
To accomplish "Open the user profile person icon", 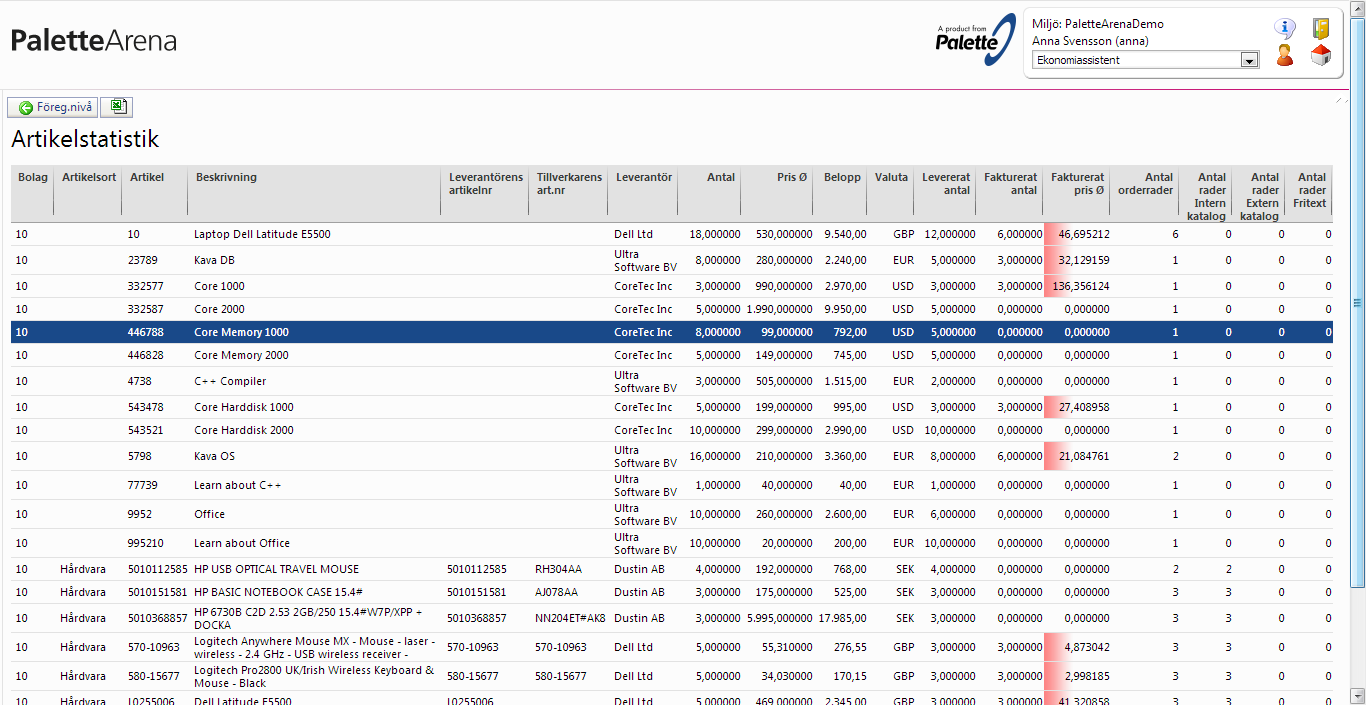I will click(1285, 56).
